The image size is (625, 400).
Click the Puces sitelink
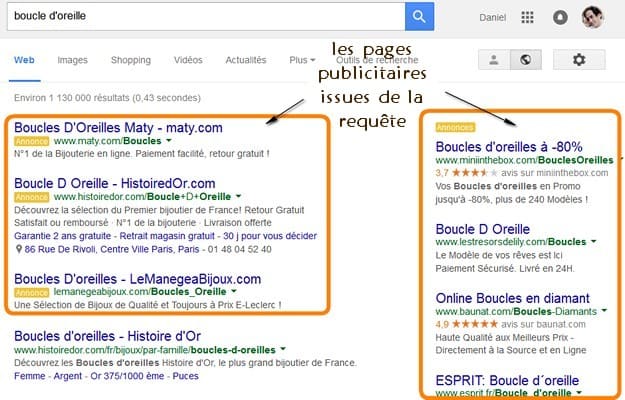[185, 376]
